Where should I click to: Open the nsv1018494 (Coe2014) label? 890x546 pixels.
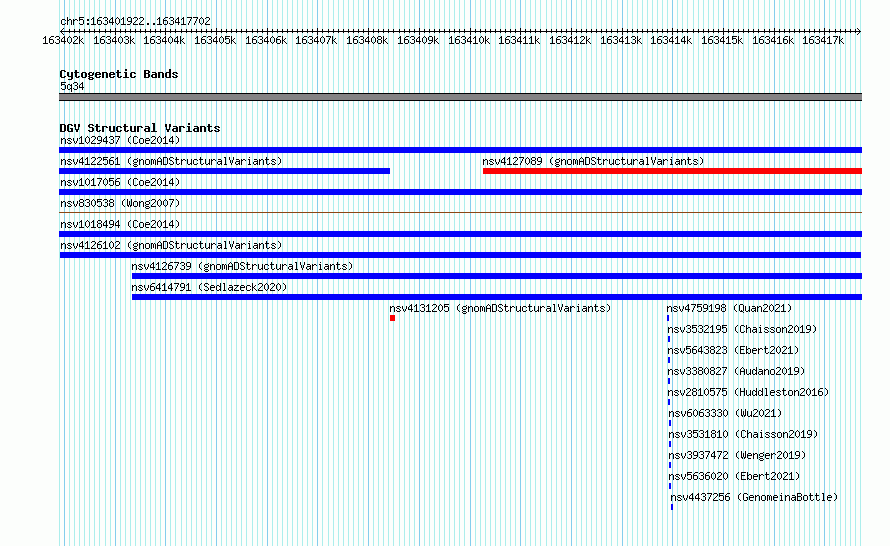pos(120,224)
